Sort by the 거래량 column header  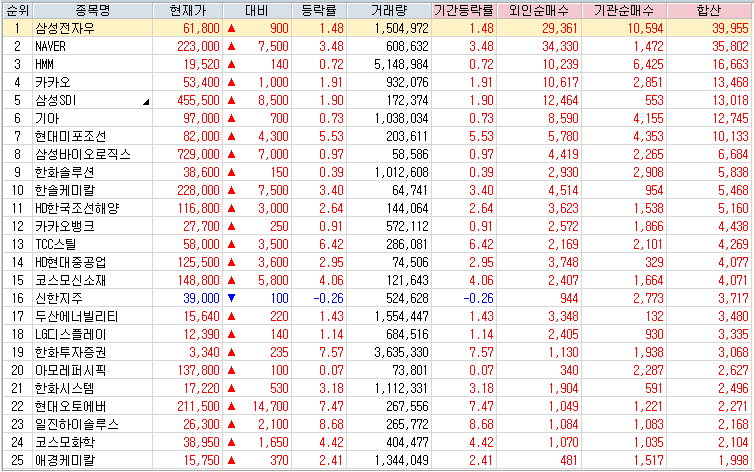(389, 10)
